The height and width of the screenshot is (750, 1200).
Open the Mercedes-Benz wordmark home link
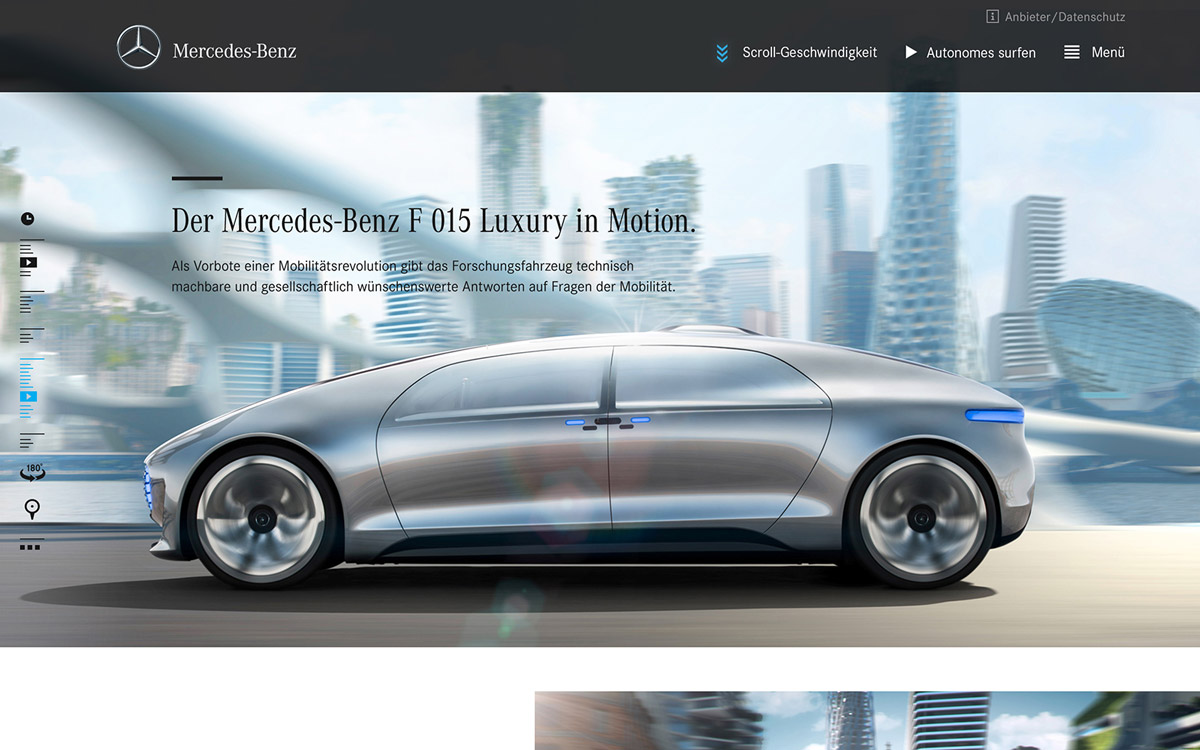point(234,51)
